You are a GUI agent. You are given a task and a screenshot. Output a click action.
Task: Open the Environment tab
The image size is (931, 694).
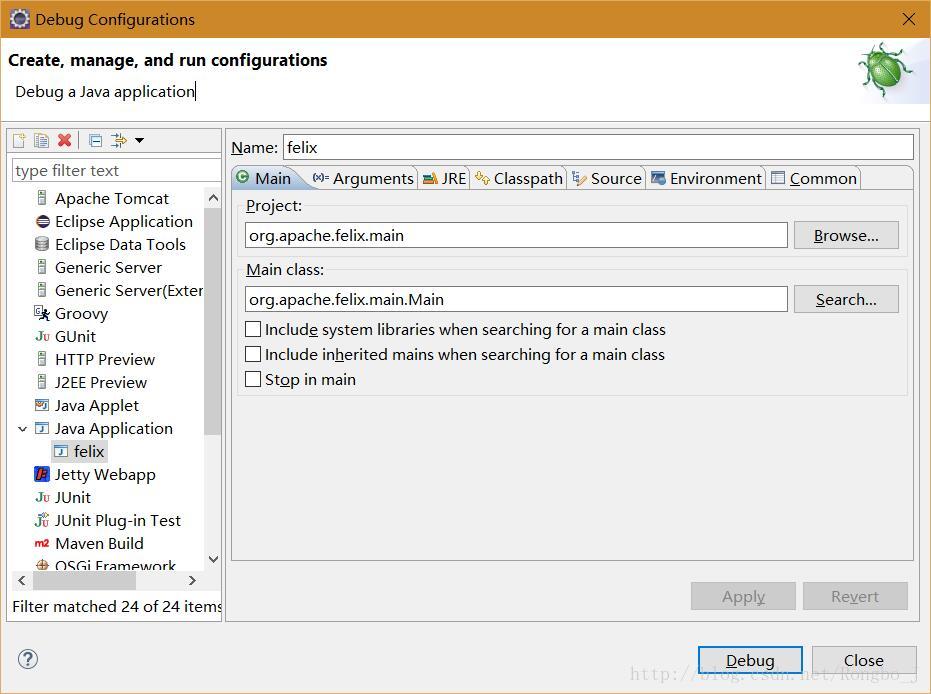pyautogui.click(x=706, y=178)
